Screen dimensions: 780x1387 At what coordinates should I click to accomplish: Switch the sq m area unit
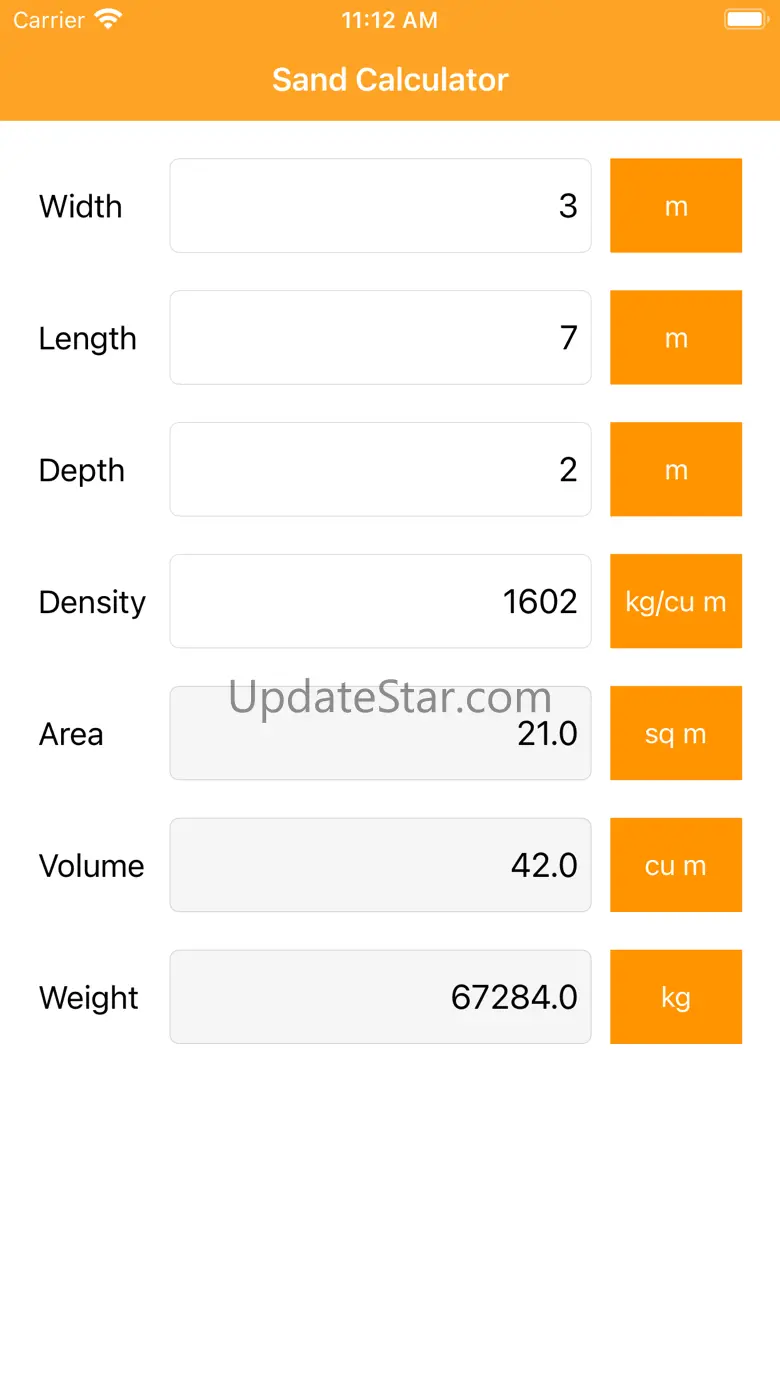(676, 734)
